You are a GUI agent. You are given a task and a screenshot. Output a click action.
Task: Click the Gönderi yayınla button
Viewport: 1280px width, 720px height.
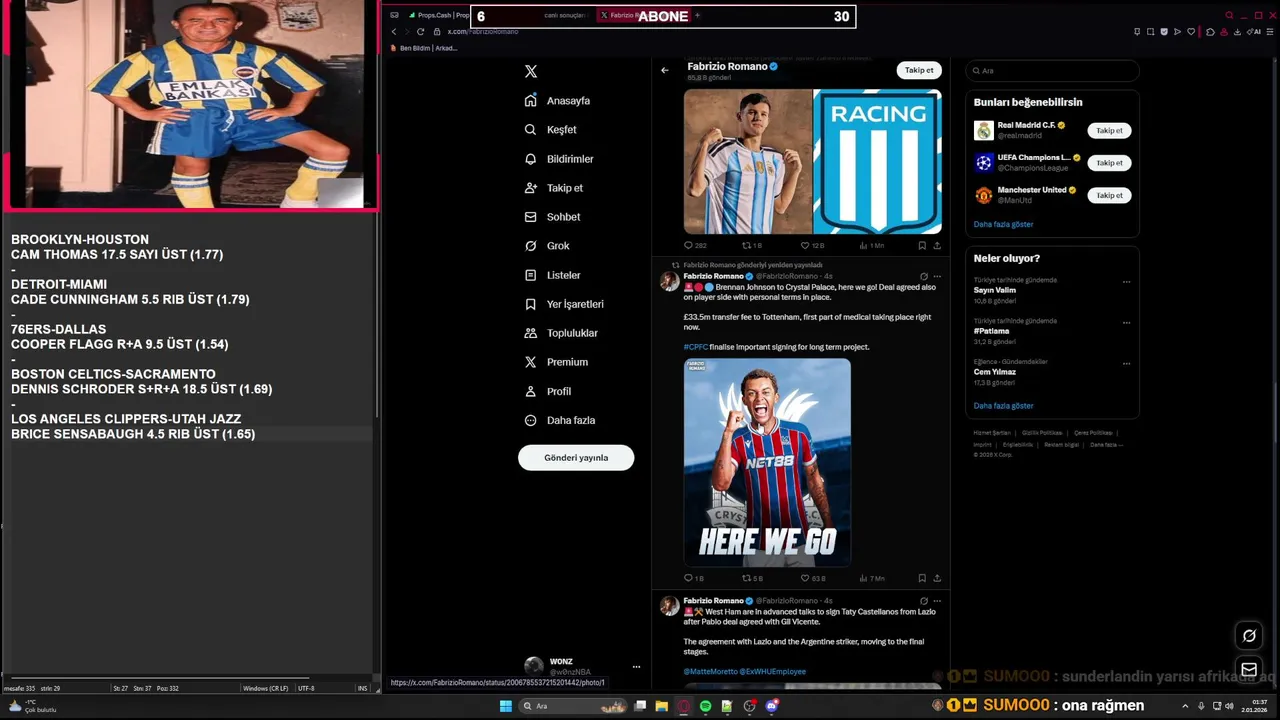pyautogui.click(x=576, y=458)
